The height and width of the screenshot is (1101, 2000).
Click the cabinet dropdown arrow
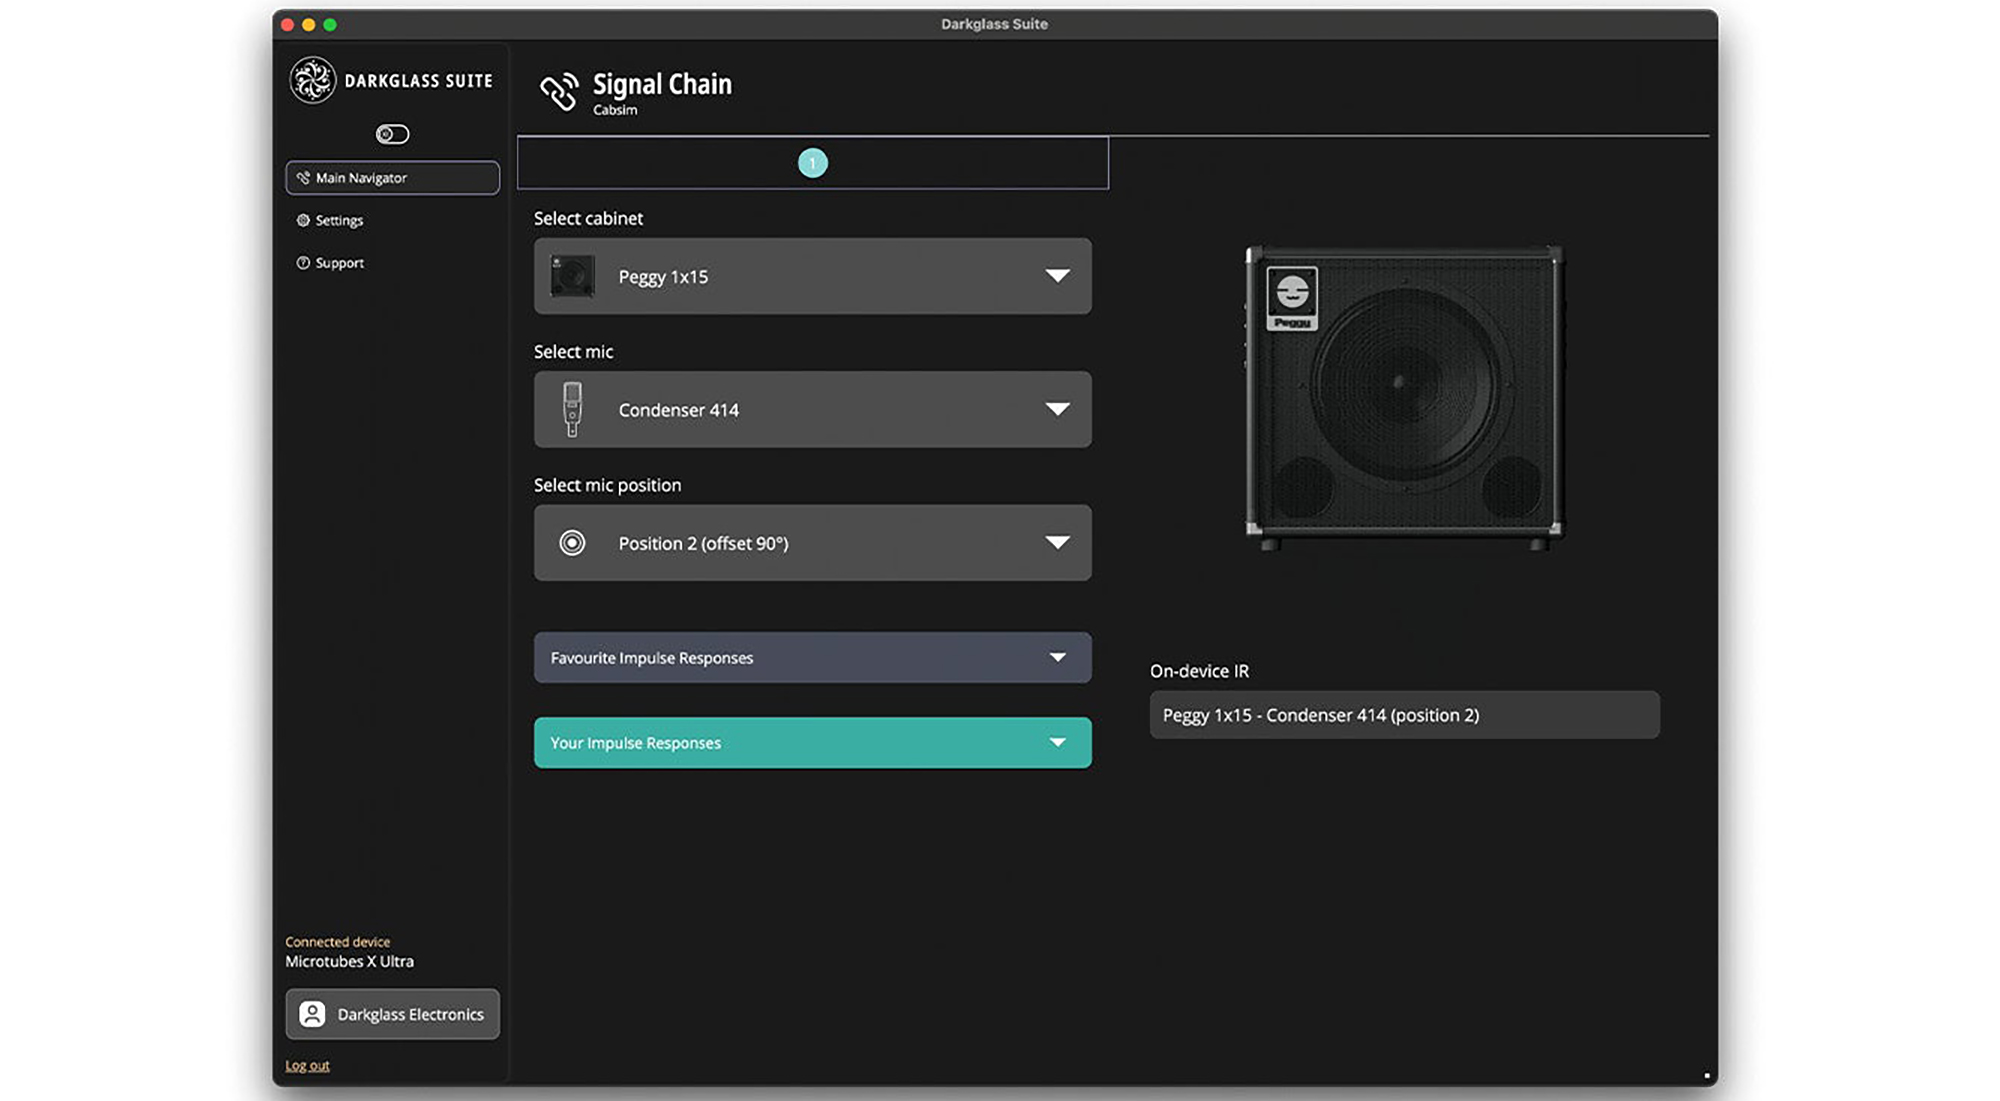1057,276
